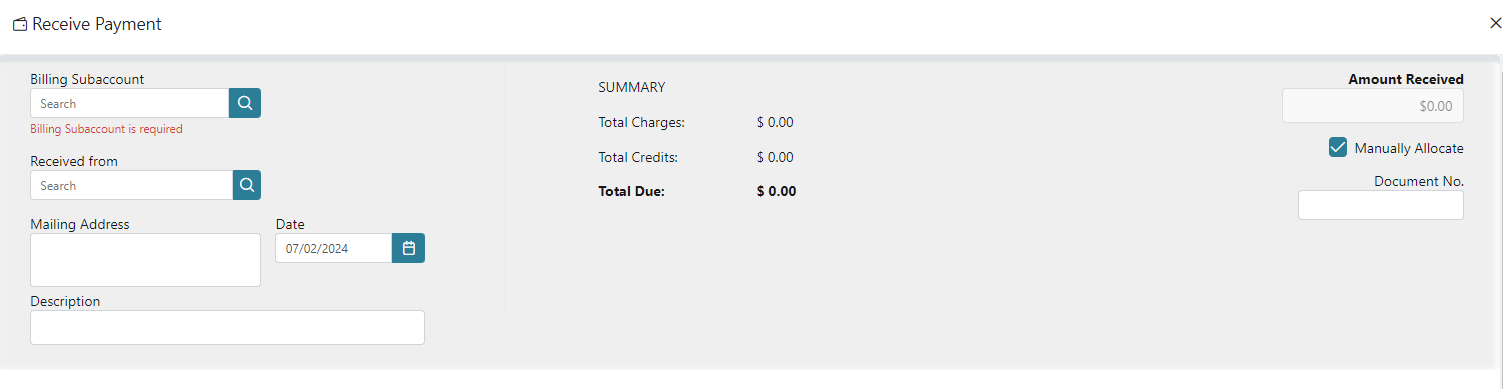Click the wallet icon beside Receive Payment

click(x=20, y=24)
